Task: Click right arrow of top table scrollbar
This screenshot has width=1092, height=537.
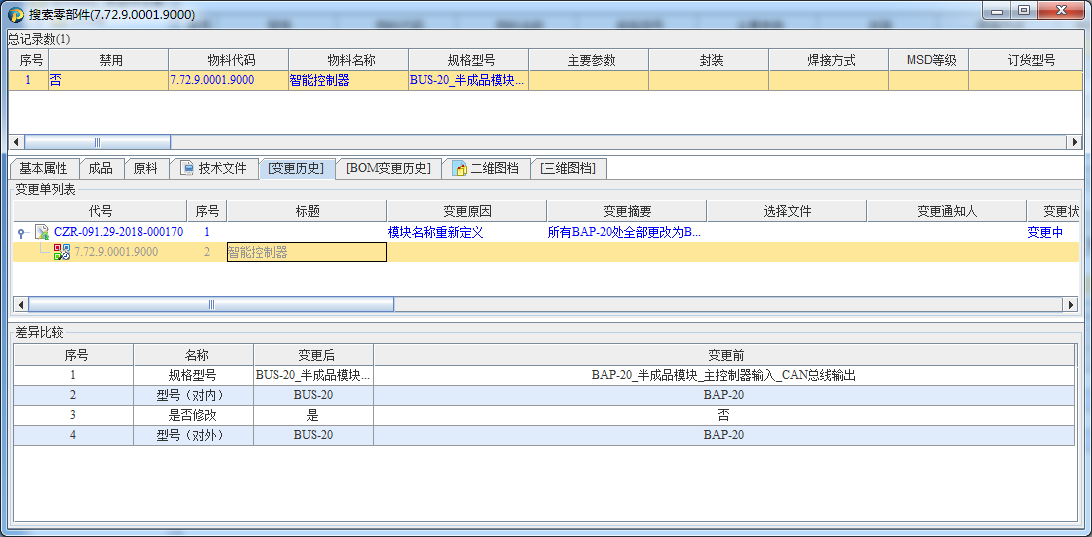Action: point(1076,142)
